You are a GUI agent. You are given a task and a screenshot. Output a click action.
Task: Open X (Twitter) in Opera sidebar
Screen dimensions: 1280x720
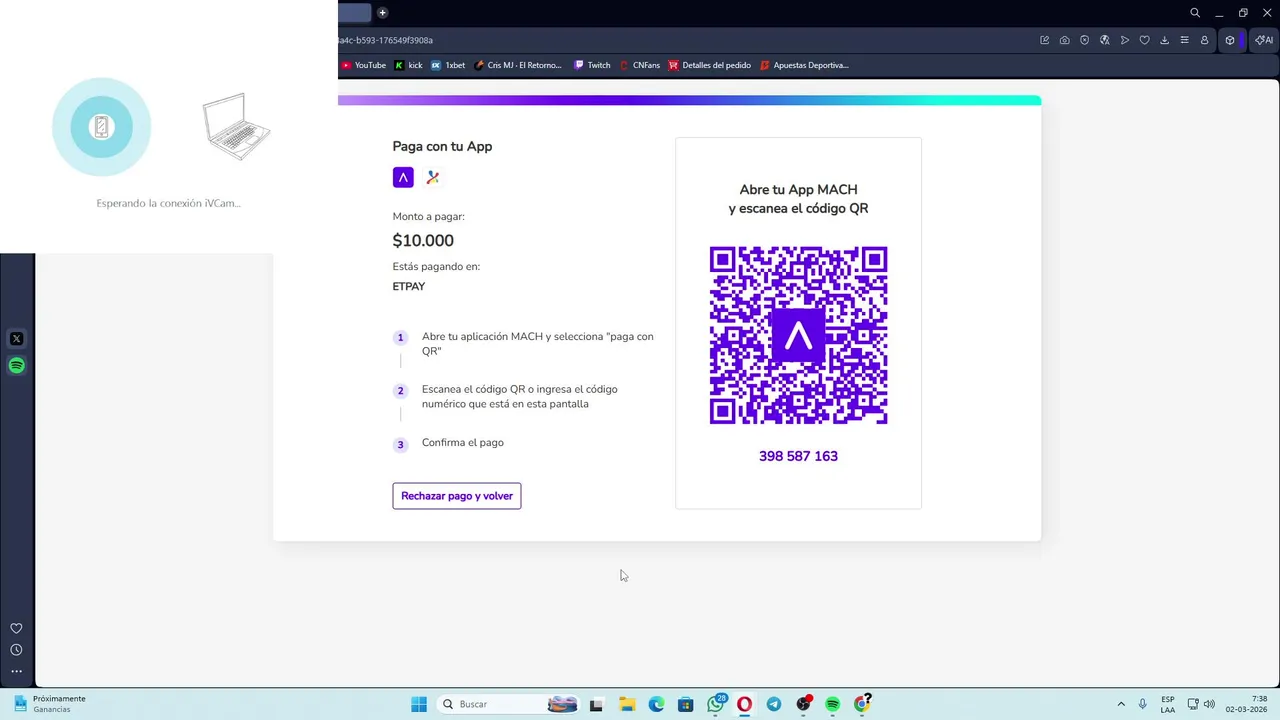(16, 339)
